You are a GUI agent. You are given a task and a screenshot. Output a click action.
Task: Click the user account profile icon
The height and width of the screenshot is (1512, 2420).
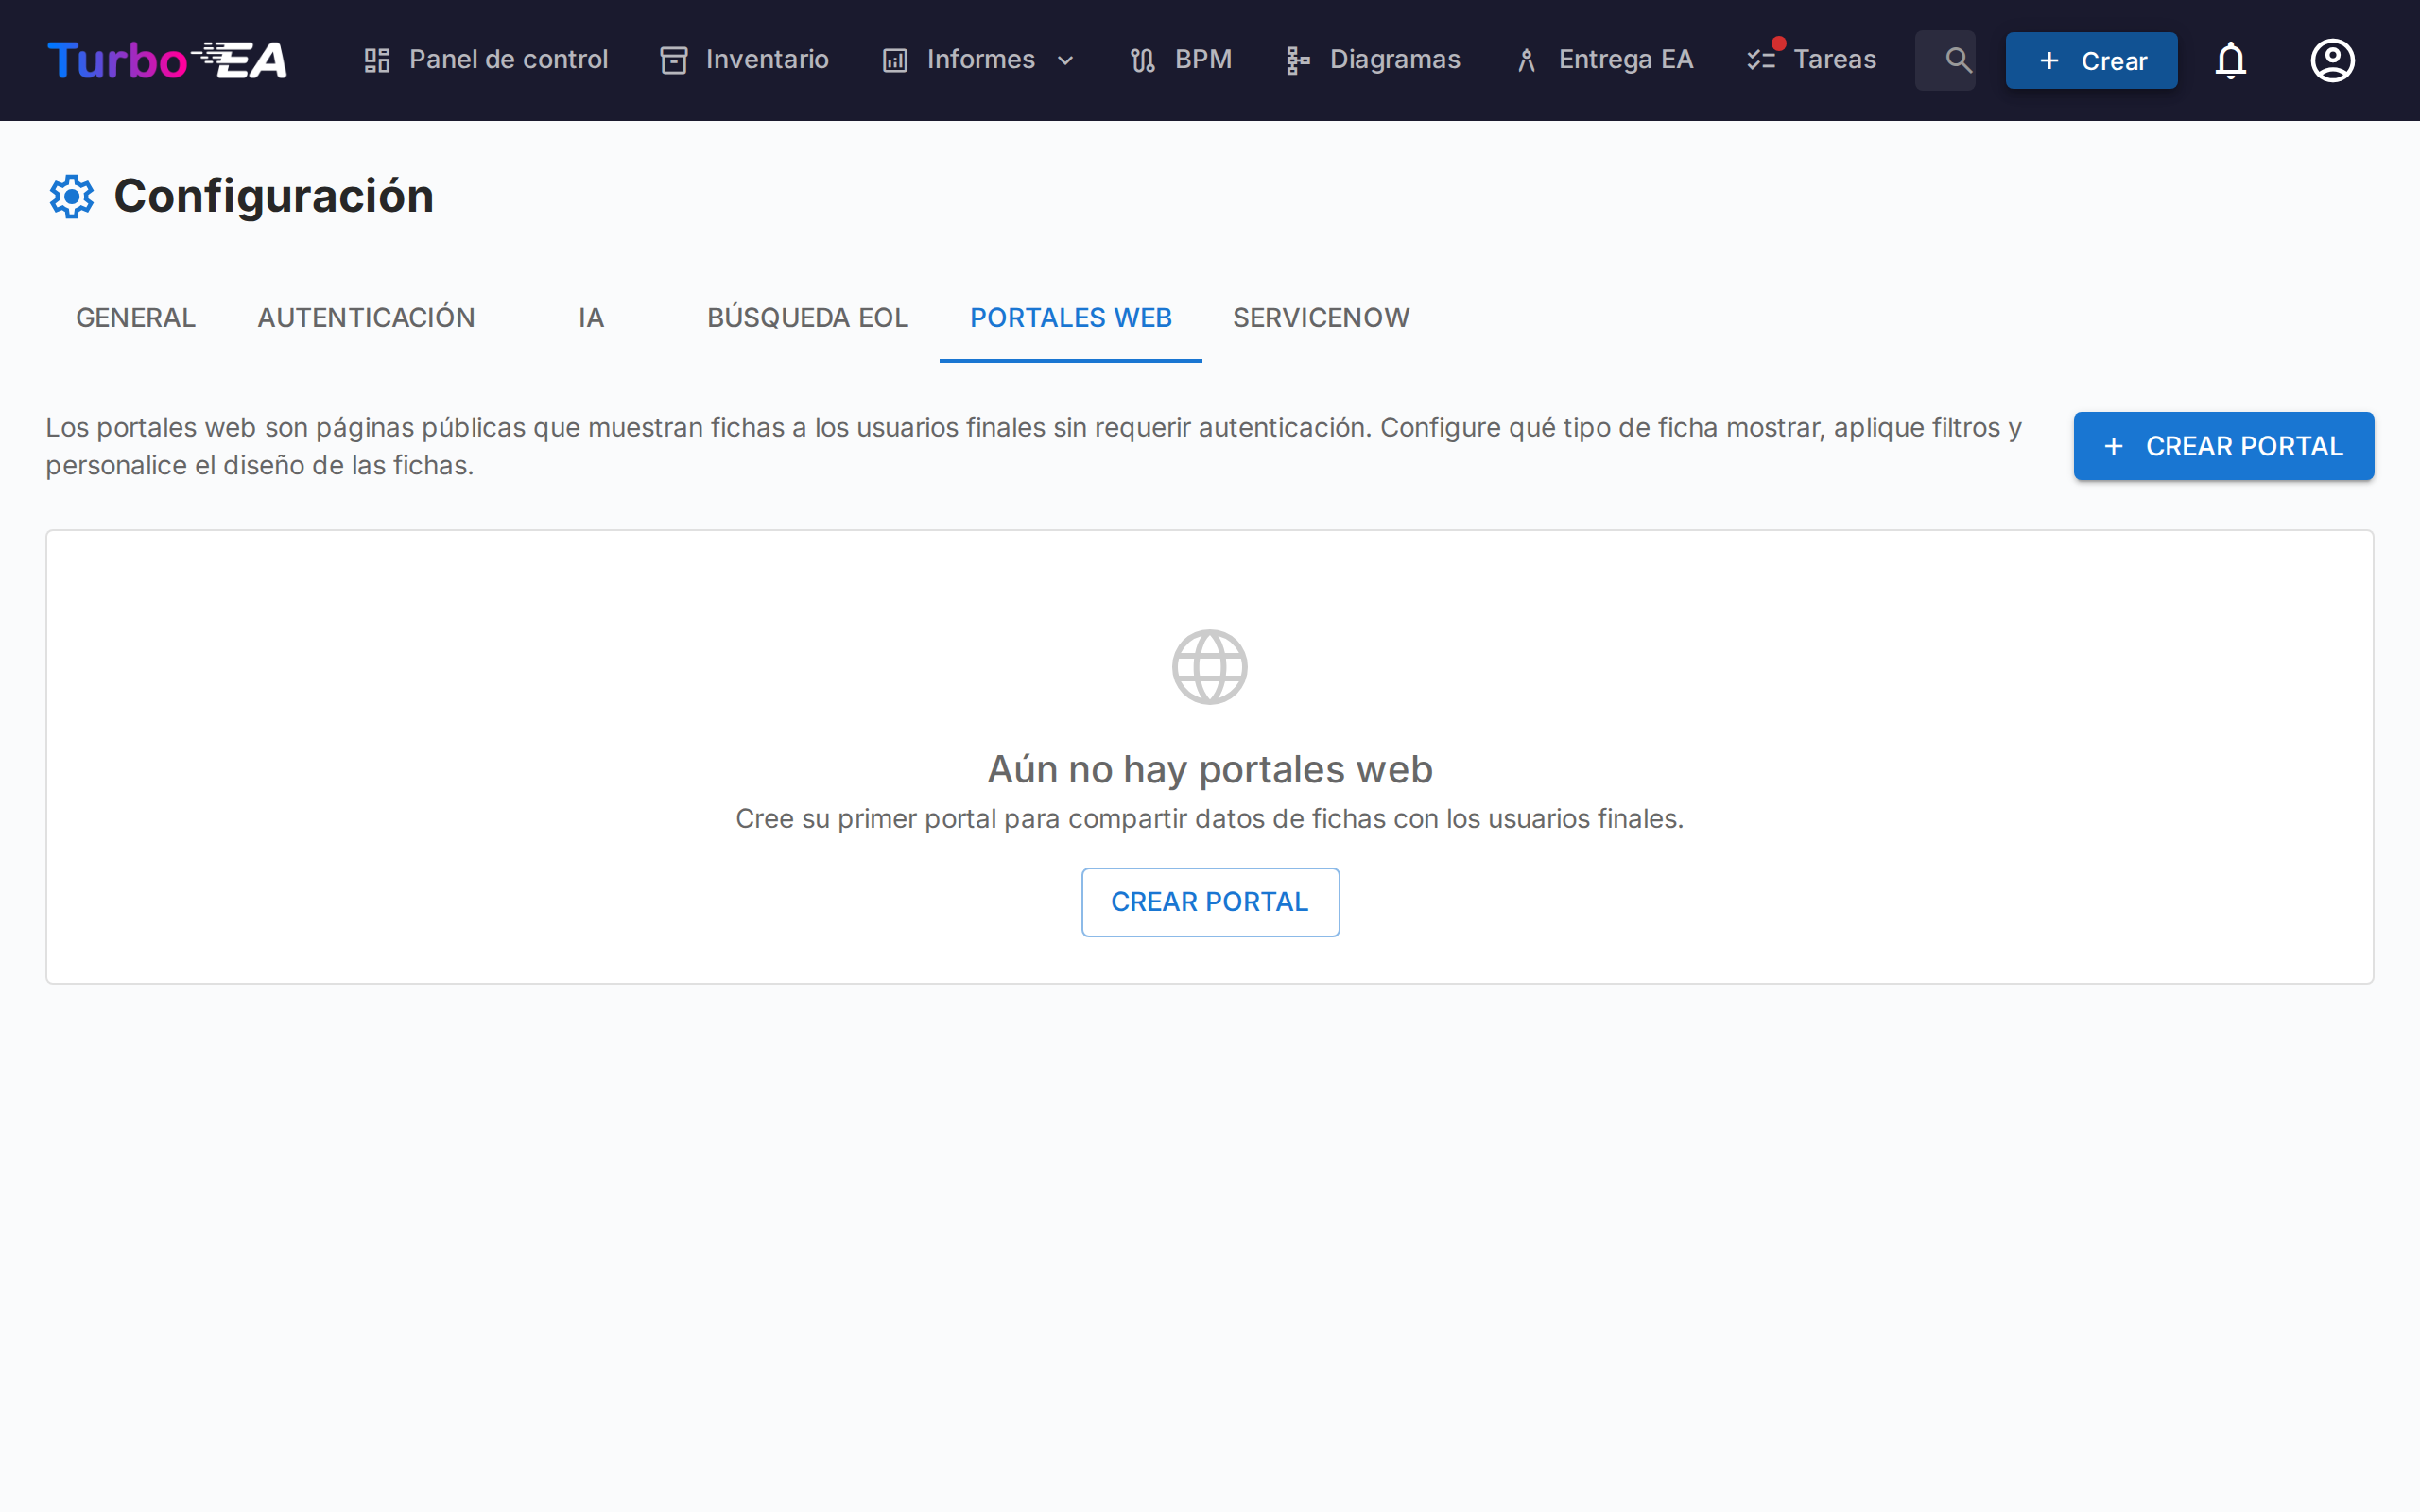pos(2332,60)
